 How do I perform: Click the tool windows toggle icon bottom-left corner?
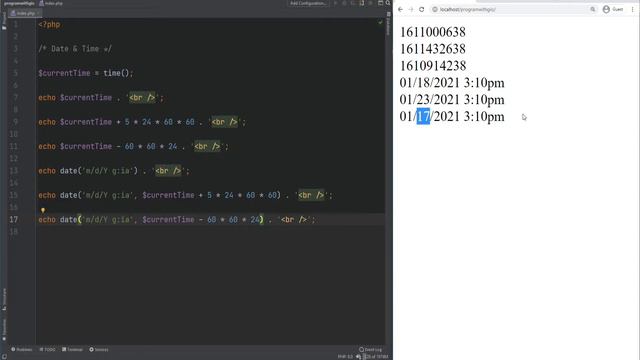click(x=4, y=357)
